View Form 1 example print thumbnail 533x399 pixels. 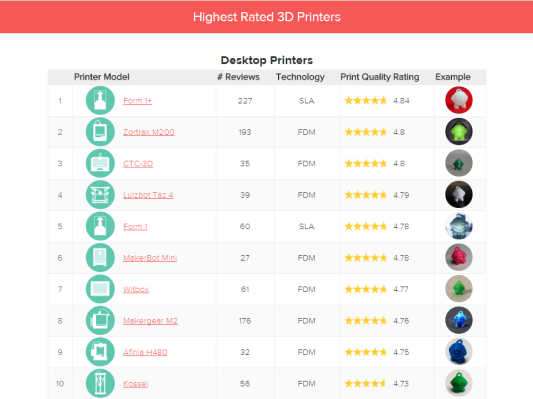coord(459,226)
